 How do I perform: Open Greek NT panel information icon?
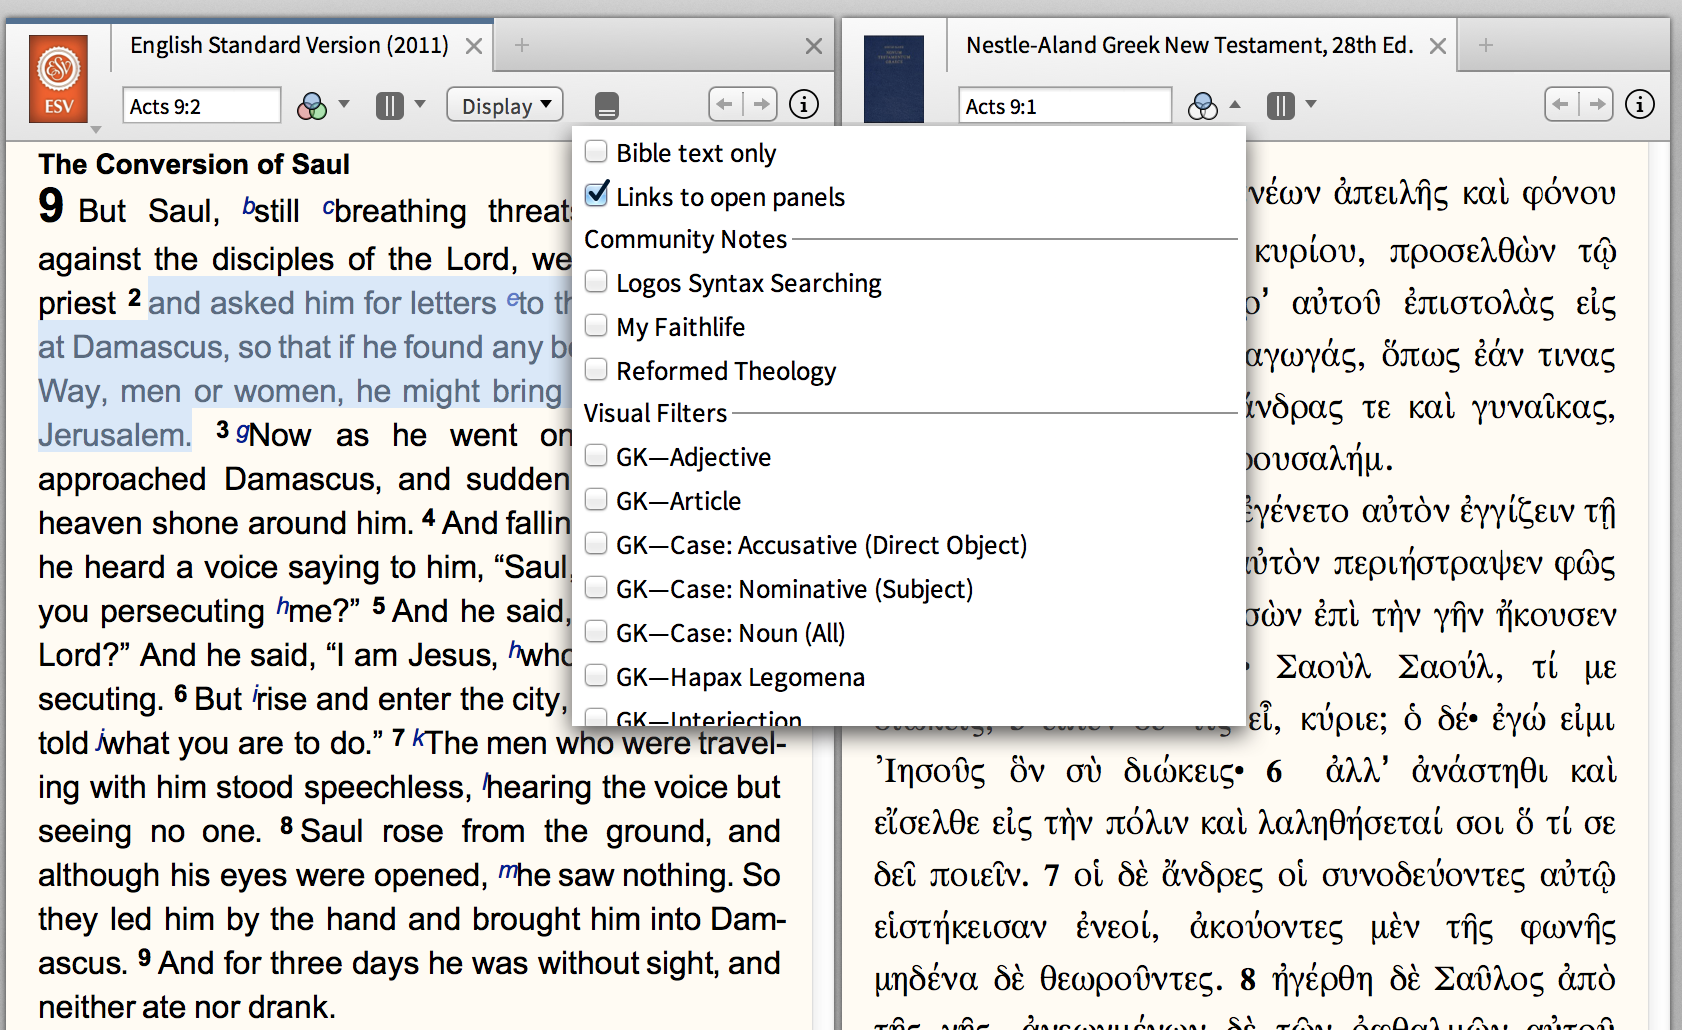1640,104
